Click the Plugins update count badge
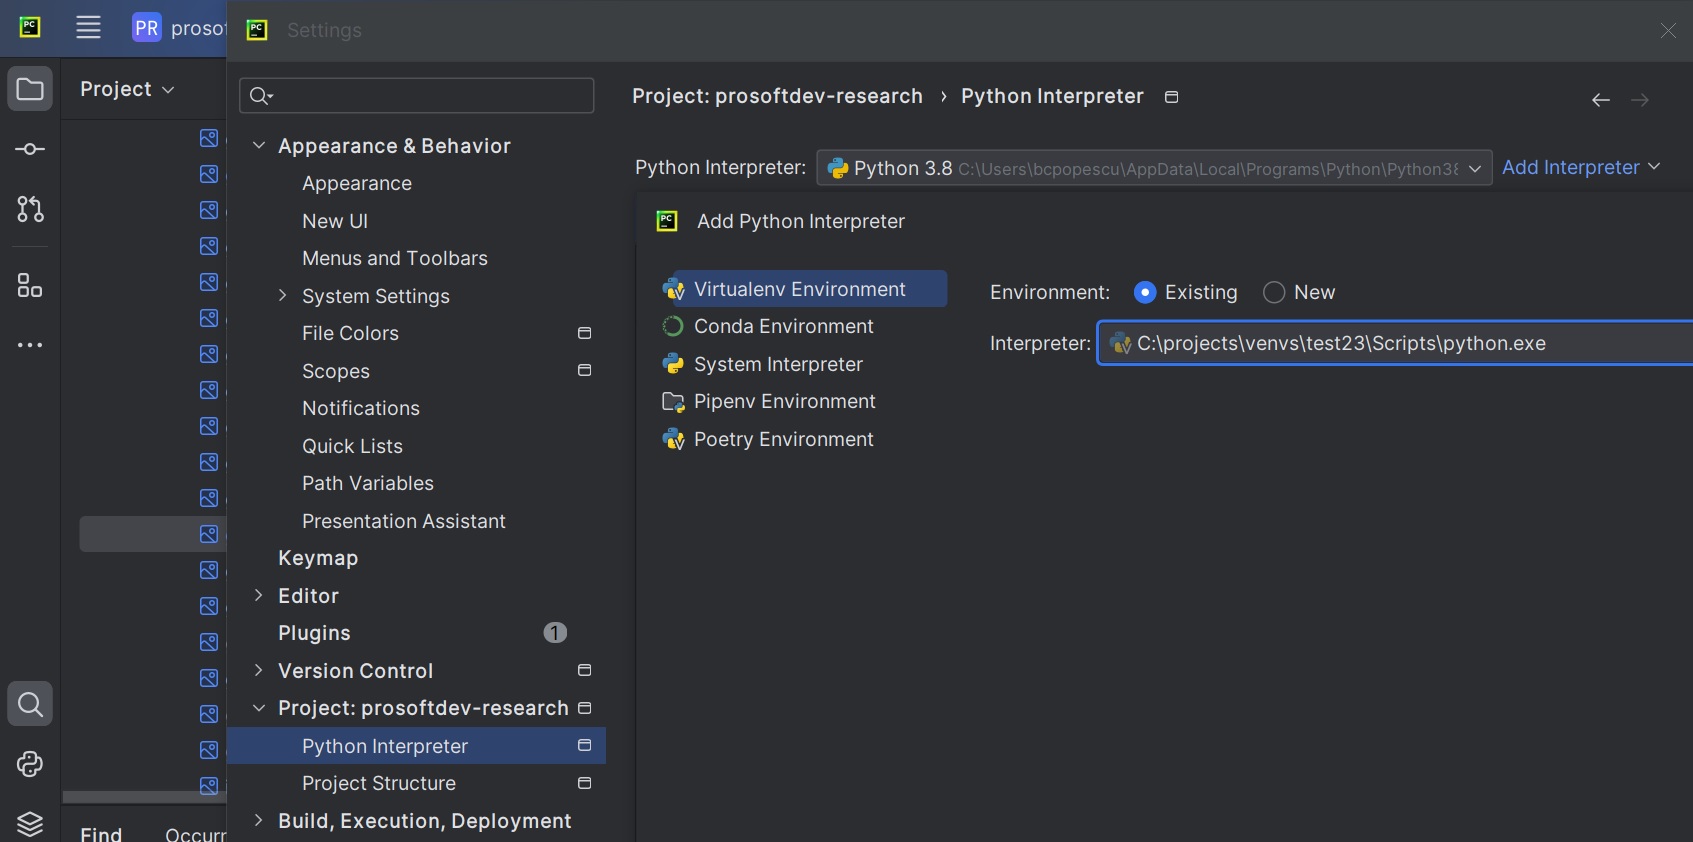This screenshot has height=842, width=1693. tap(555, 633)
